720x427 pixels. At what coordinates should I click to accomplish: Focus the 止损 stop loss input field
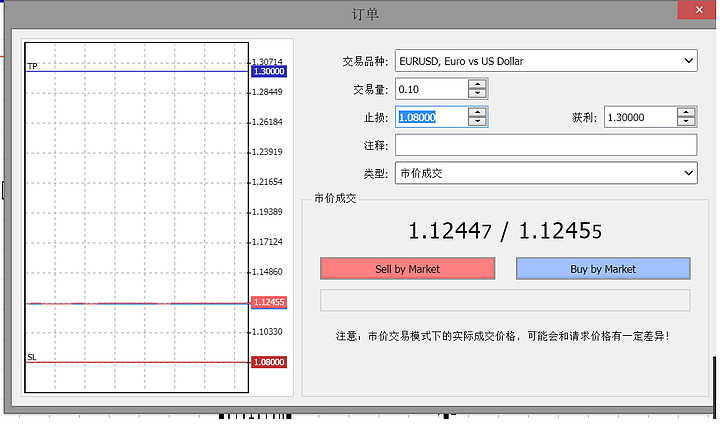coord(431,117)
